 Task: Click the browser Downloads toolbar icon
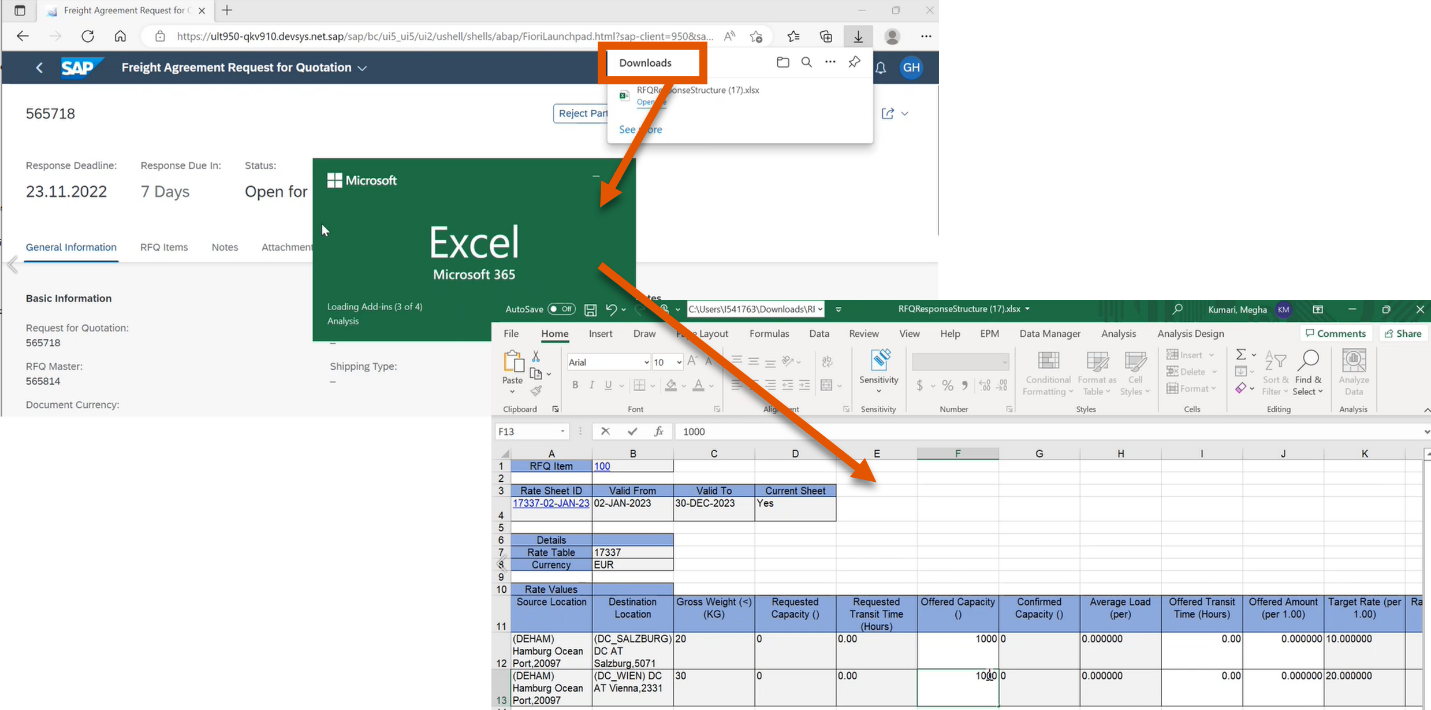(858, 36)
